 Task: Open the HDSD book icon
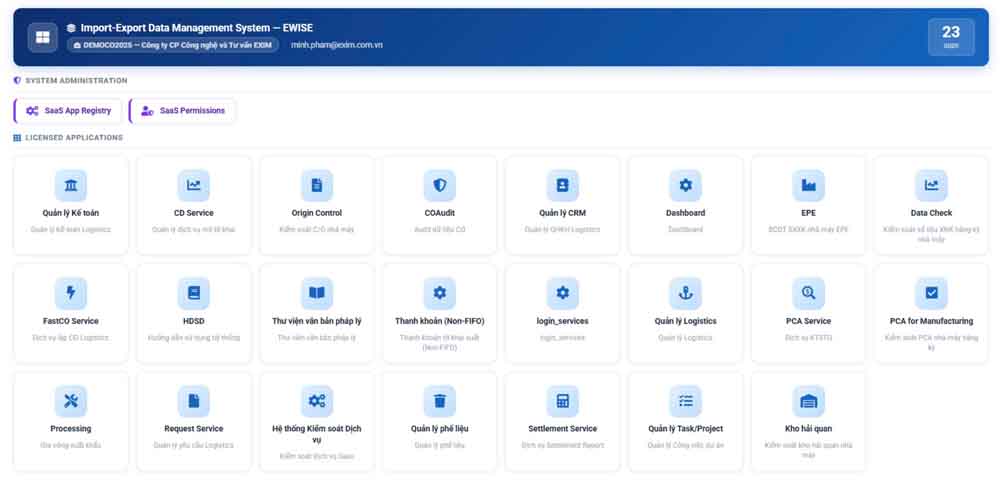click(194, 293)
